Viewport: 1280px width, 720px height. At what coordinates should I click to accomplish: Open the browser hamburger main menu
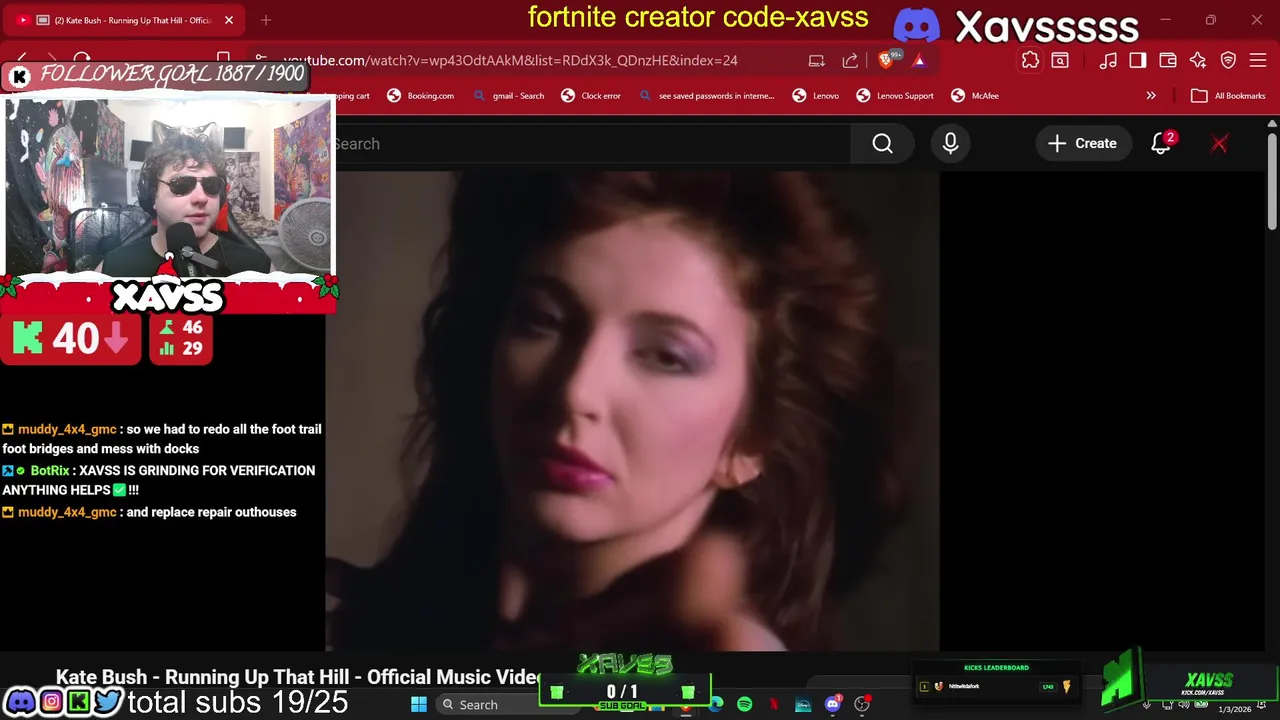(x=1258, y=61)
